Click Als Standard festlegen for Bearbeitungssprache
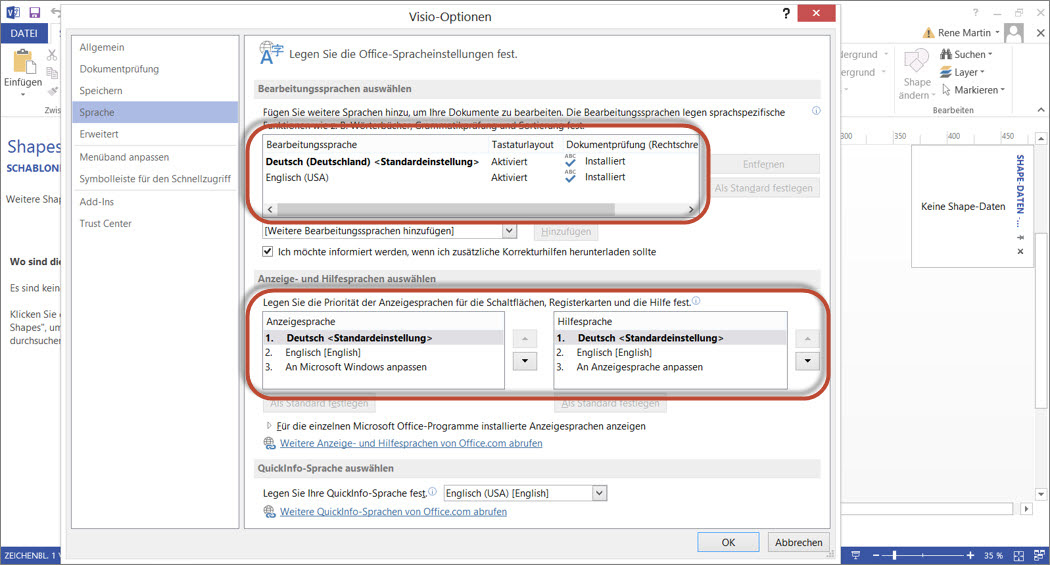1050x565 pixels. [x=763, y=188]
